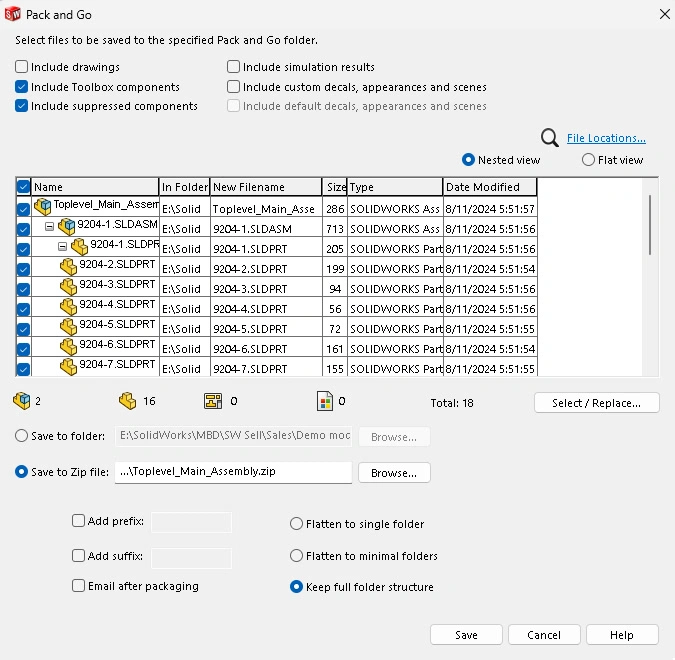
Task: Uncheck the 9204-5.SLDPRT row checkbox
Action: (23, 329)
